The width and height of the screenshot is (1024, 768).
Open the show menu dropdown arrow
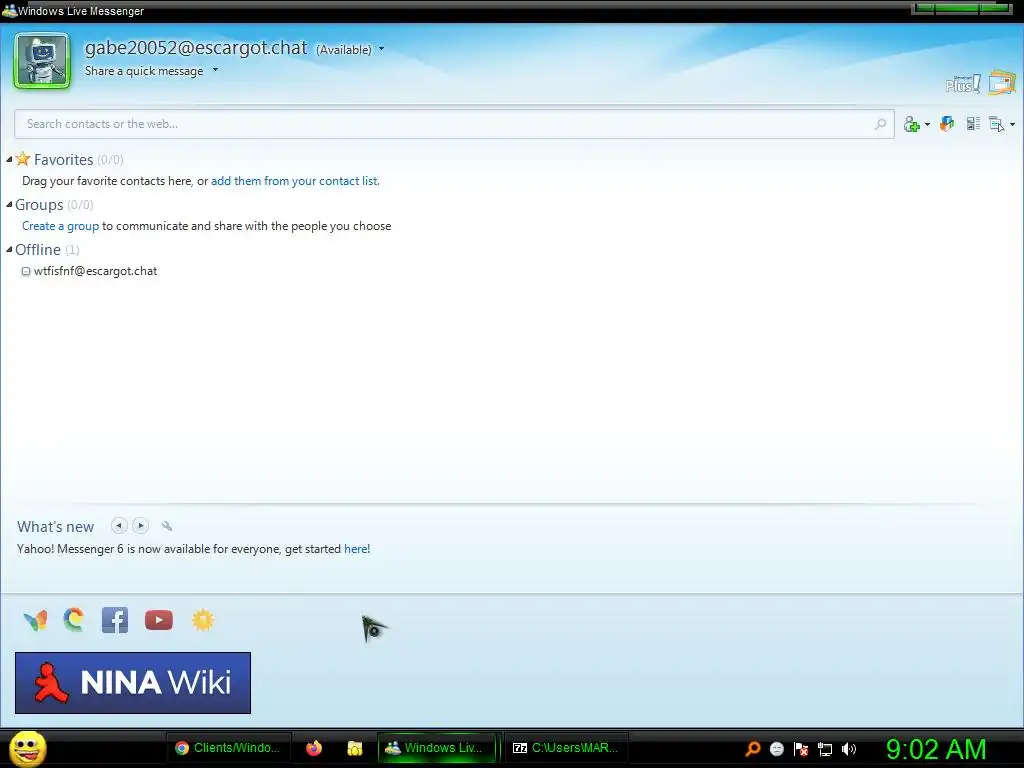1012,124
